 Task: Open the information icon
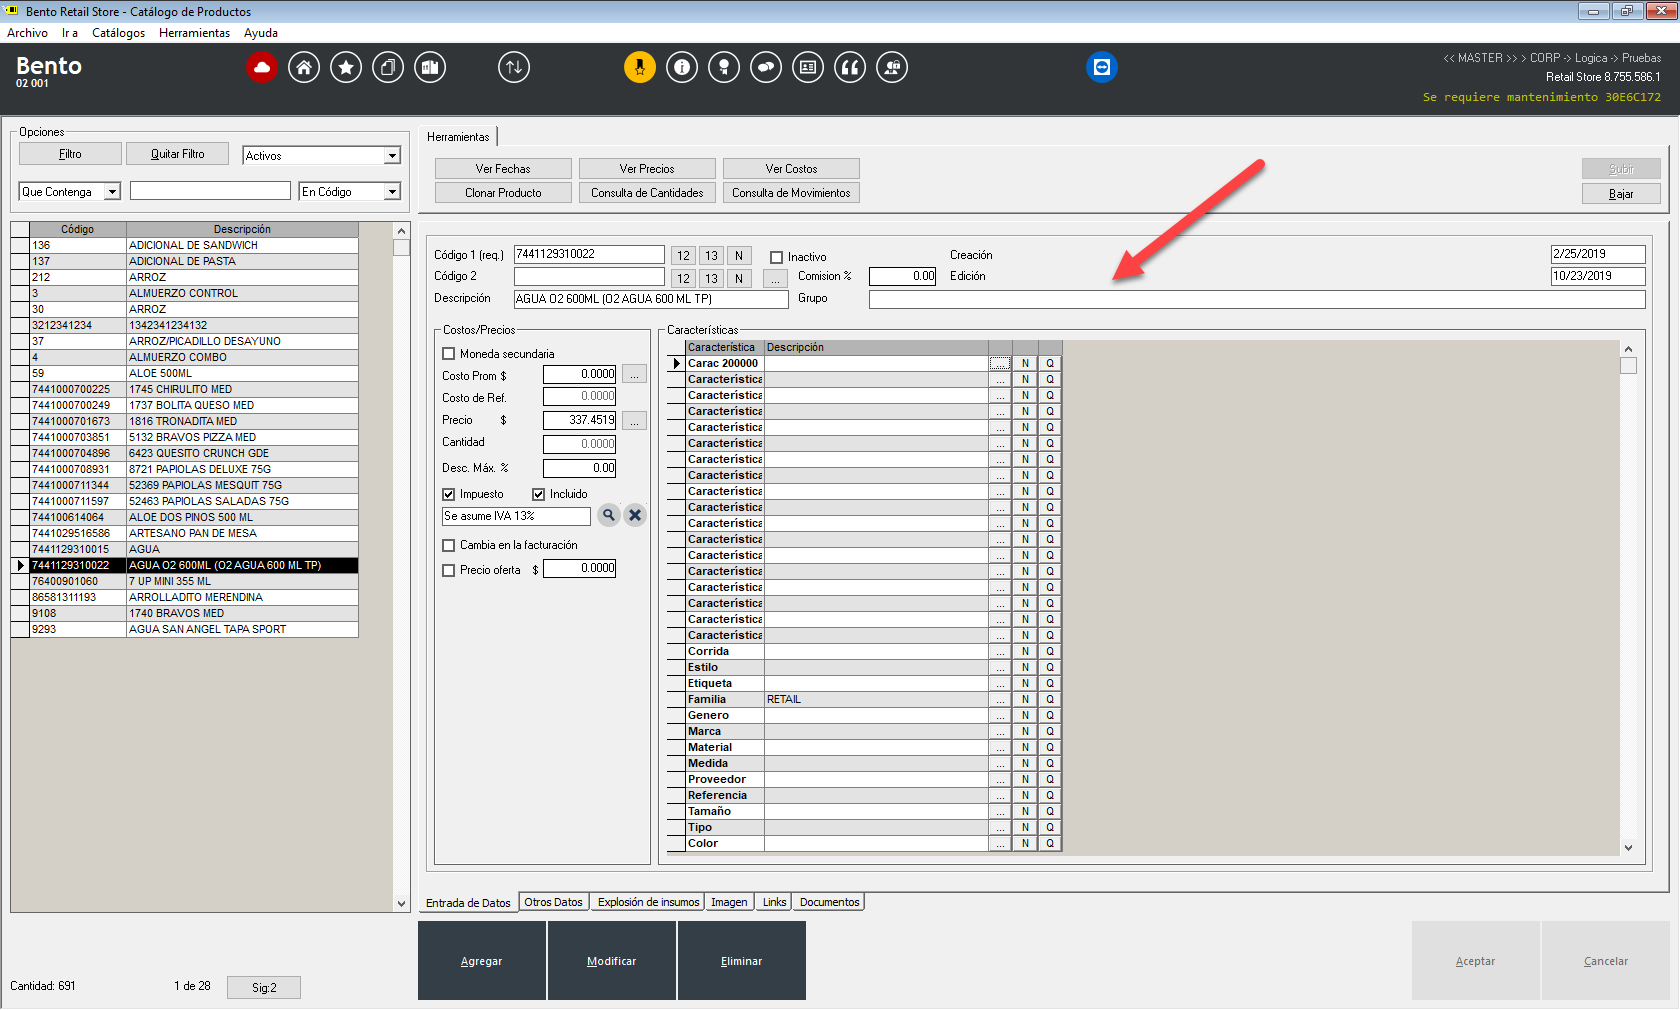[682, 67]
